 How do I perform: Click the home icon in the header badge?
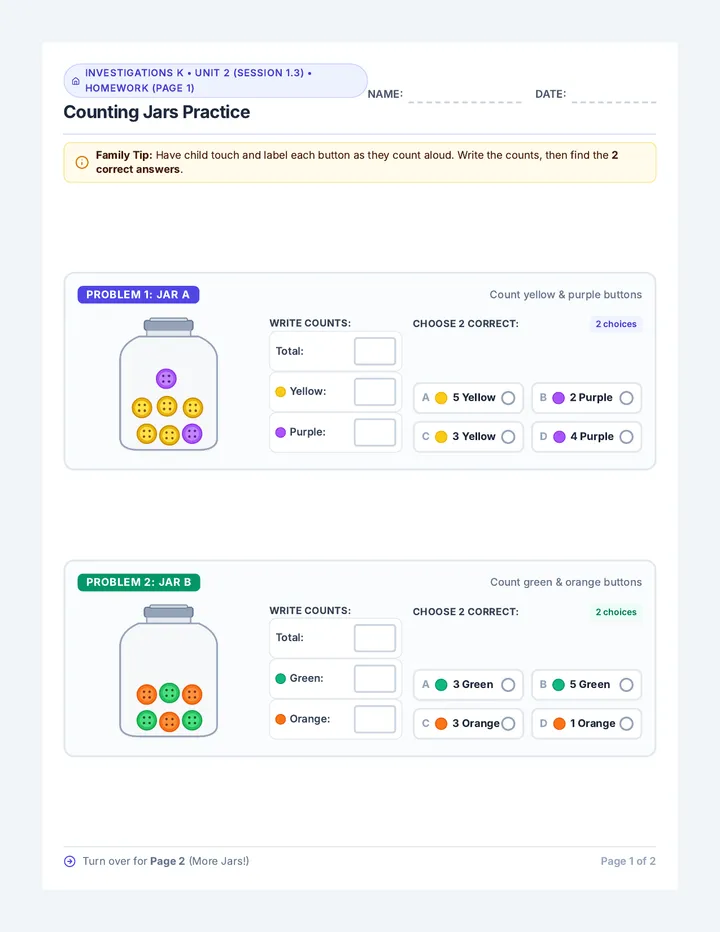(x=76, y=81)
